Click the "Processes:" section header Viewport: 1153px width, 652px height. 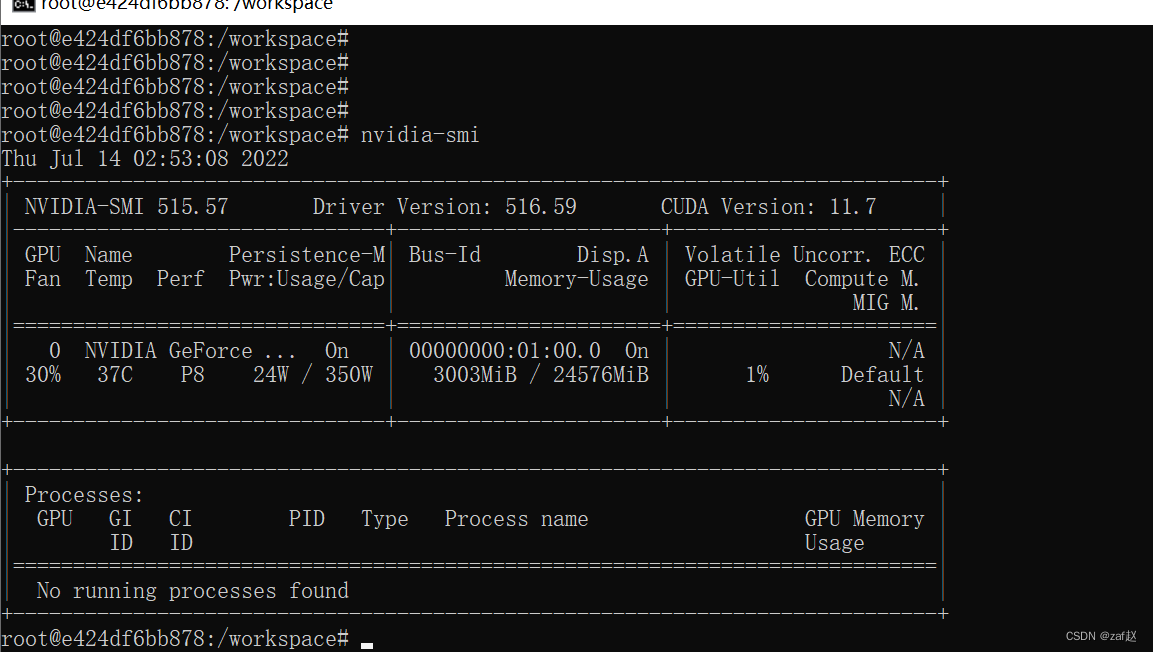coord(84,494)
